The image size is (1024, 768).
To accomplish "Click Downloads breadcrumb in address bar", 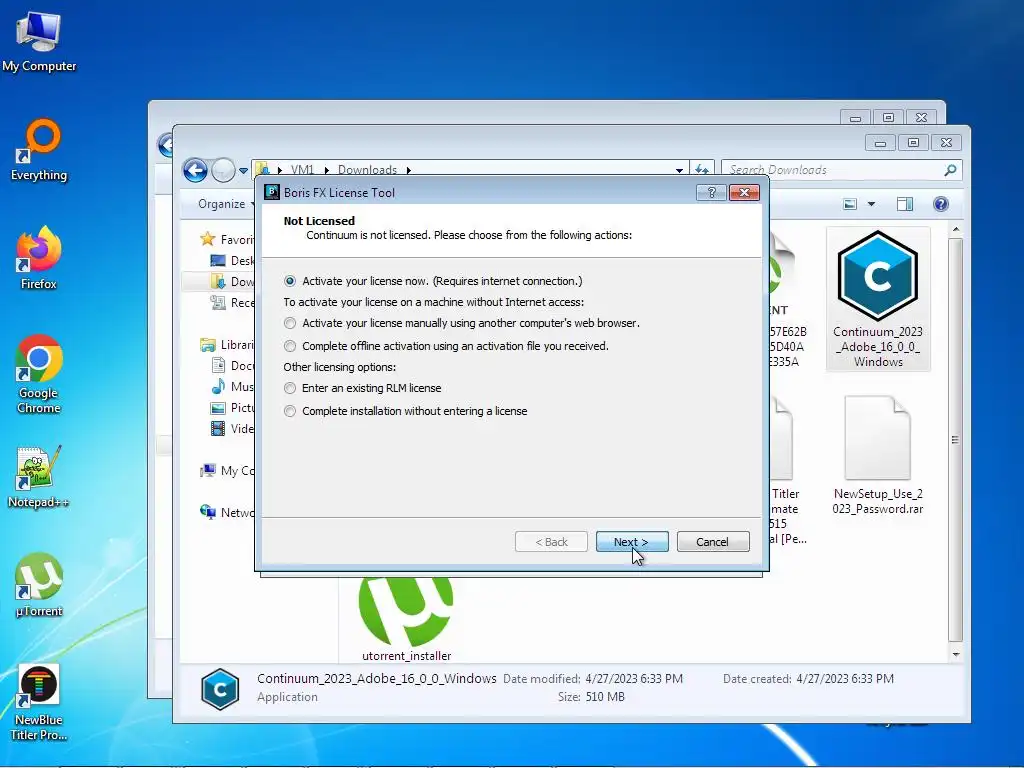I will click(368, 170).
